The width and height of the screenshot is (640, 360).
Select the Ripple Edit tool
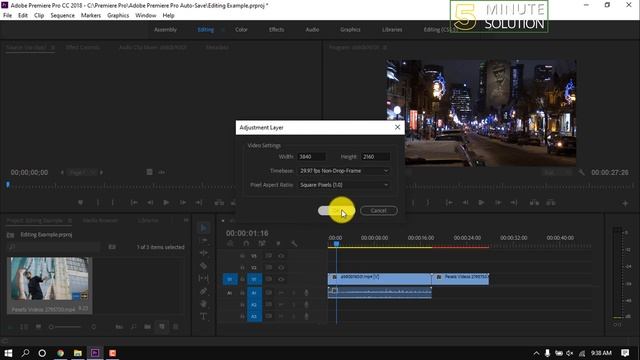[x=204, y=253]
